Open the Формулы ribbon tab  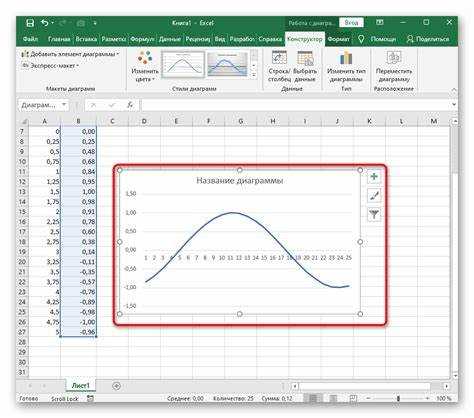point(142,39)
